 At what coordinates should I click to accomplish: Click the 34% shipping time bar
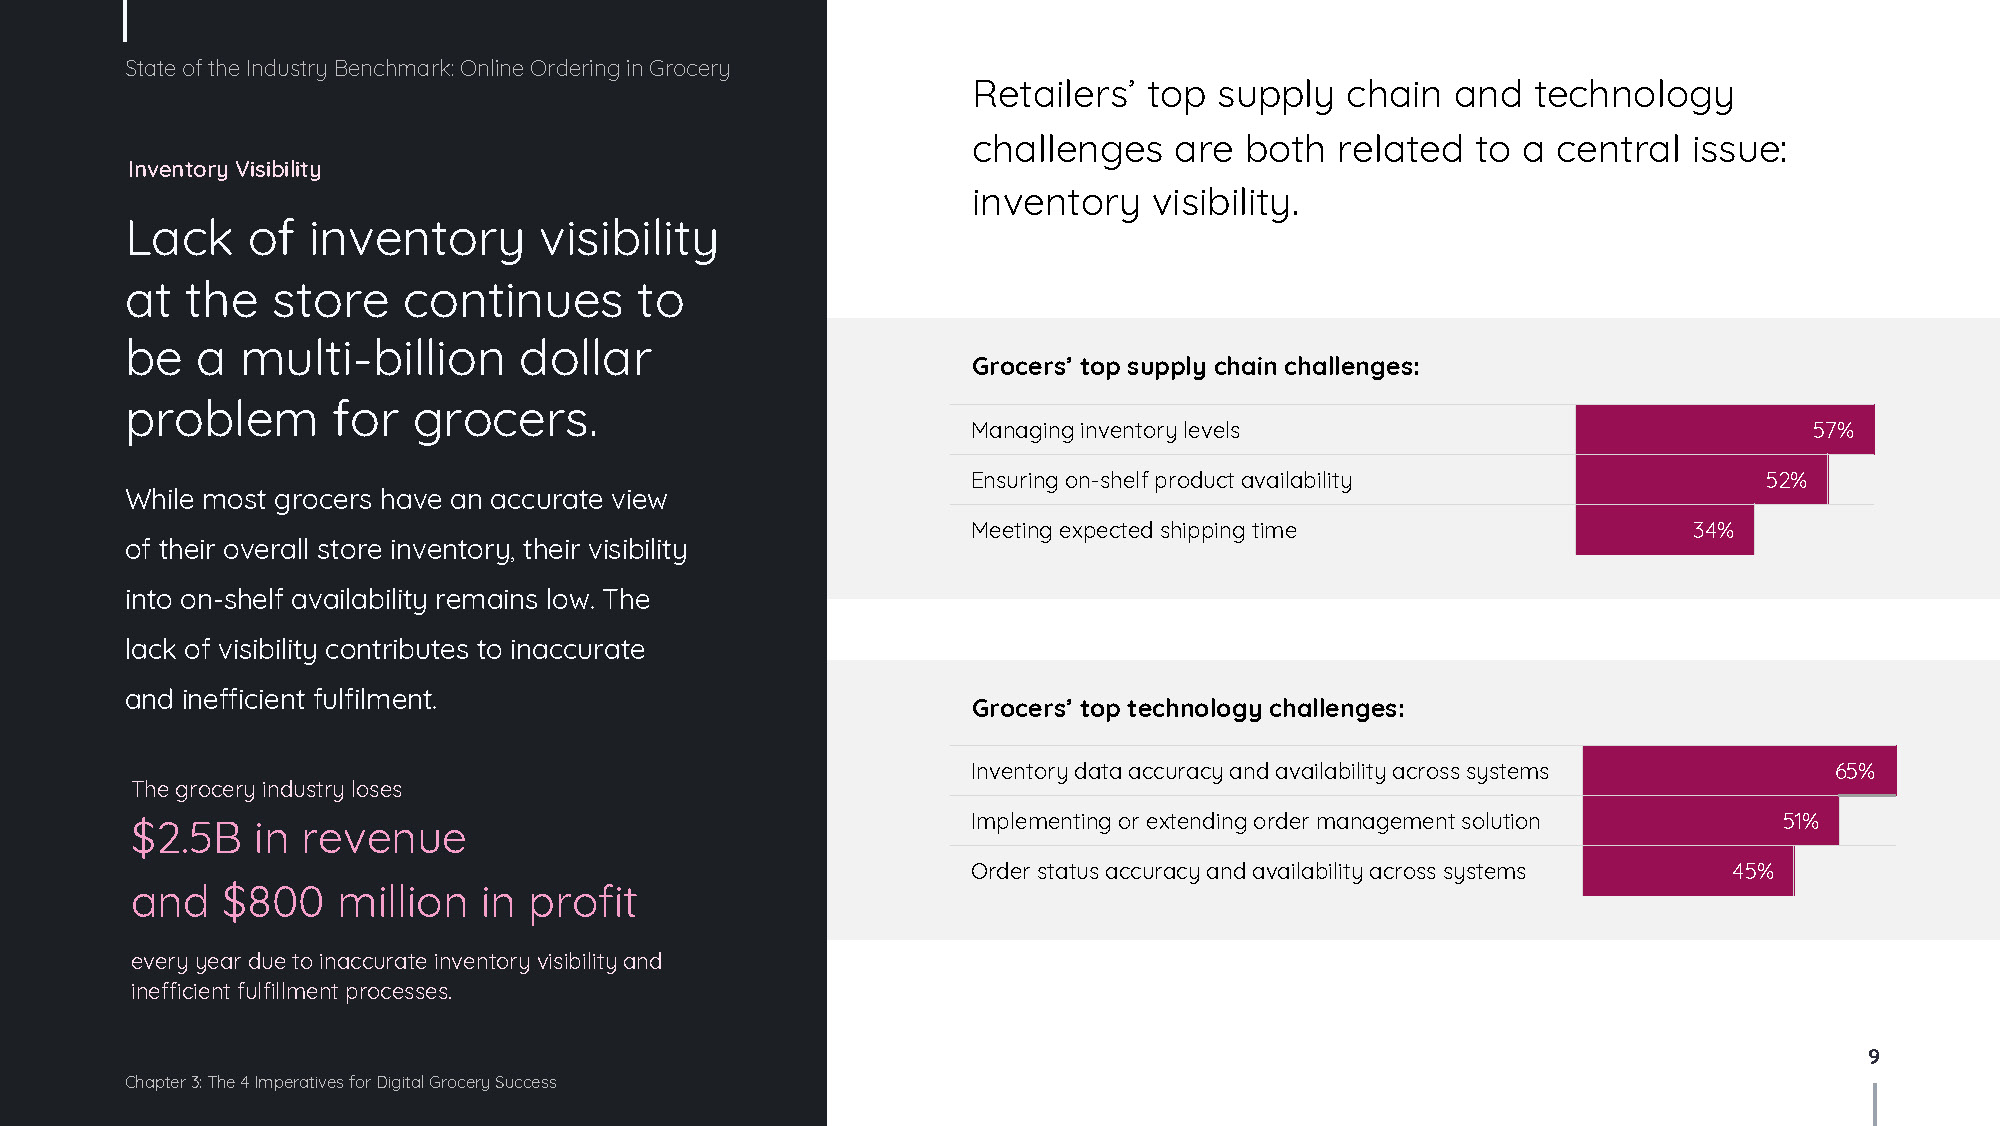pos(1665,530)
